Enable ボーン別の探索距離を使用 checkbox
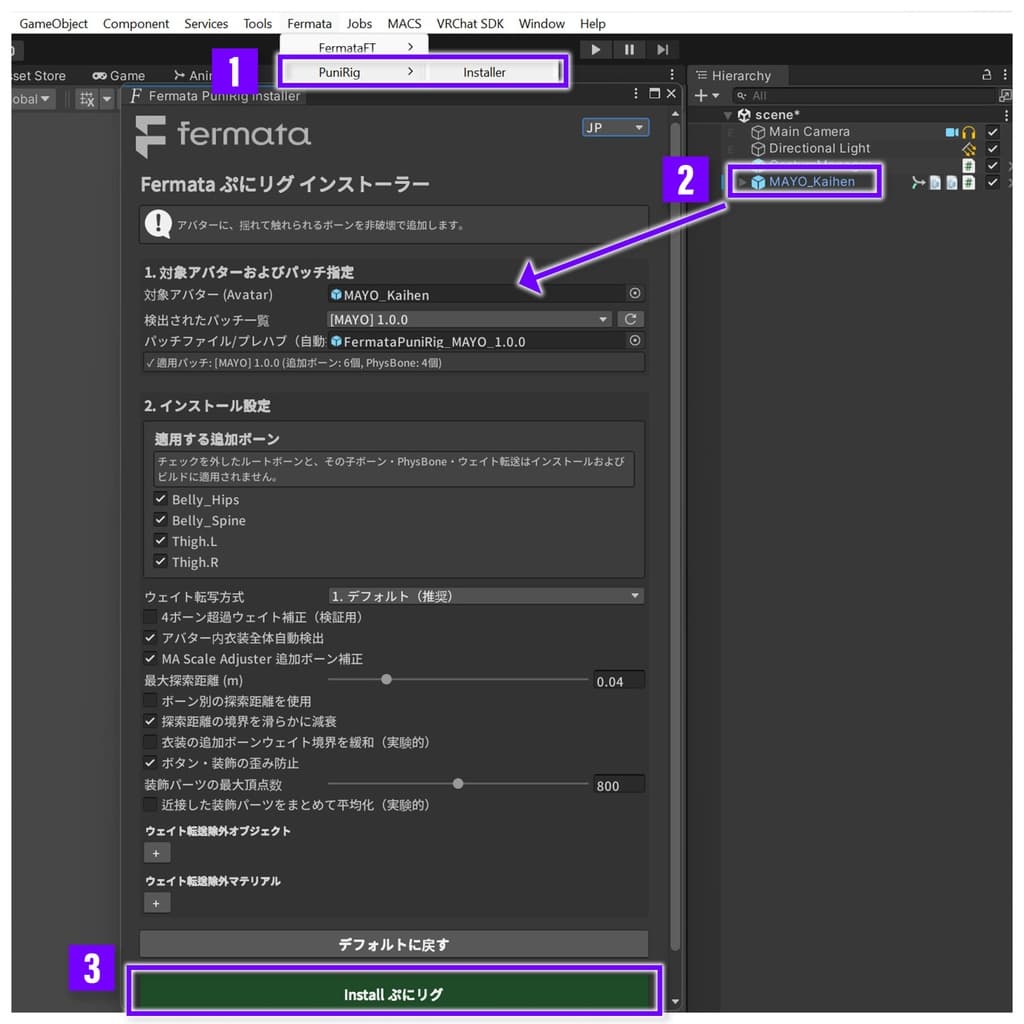 (150, 700)
